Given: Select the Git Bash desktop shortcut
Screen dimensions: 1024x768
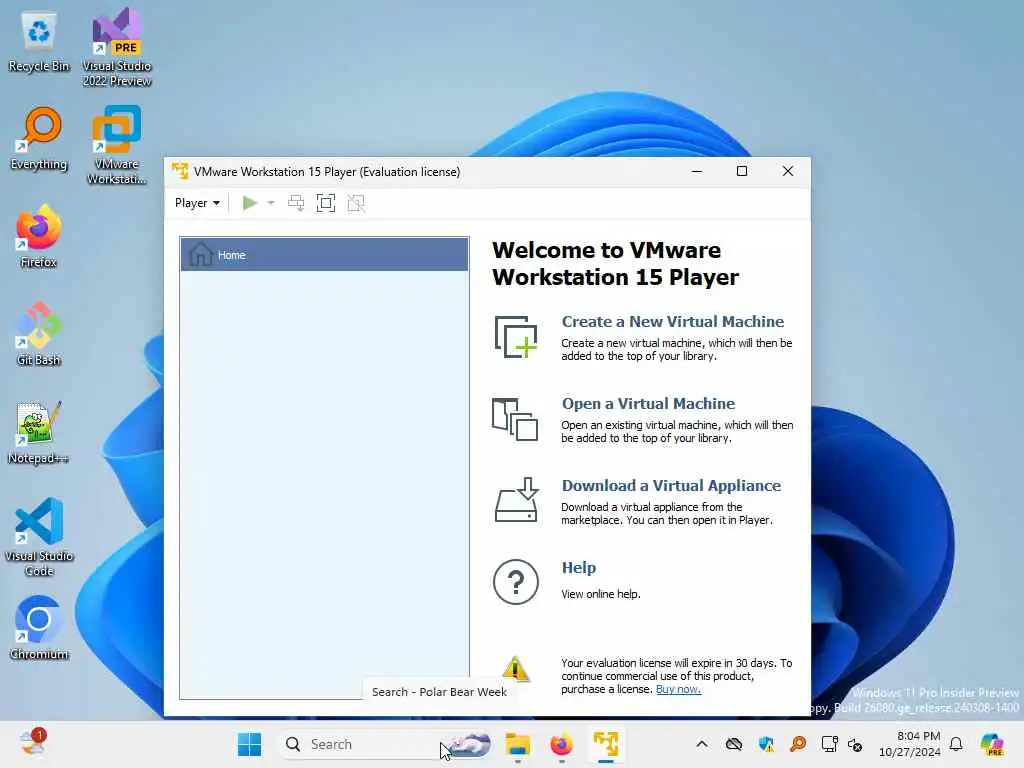Looking at the screenshot, I should (39, 334).
